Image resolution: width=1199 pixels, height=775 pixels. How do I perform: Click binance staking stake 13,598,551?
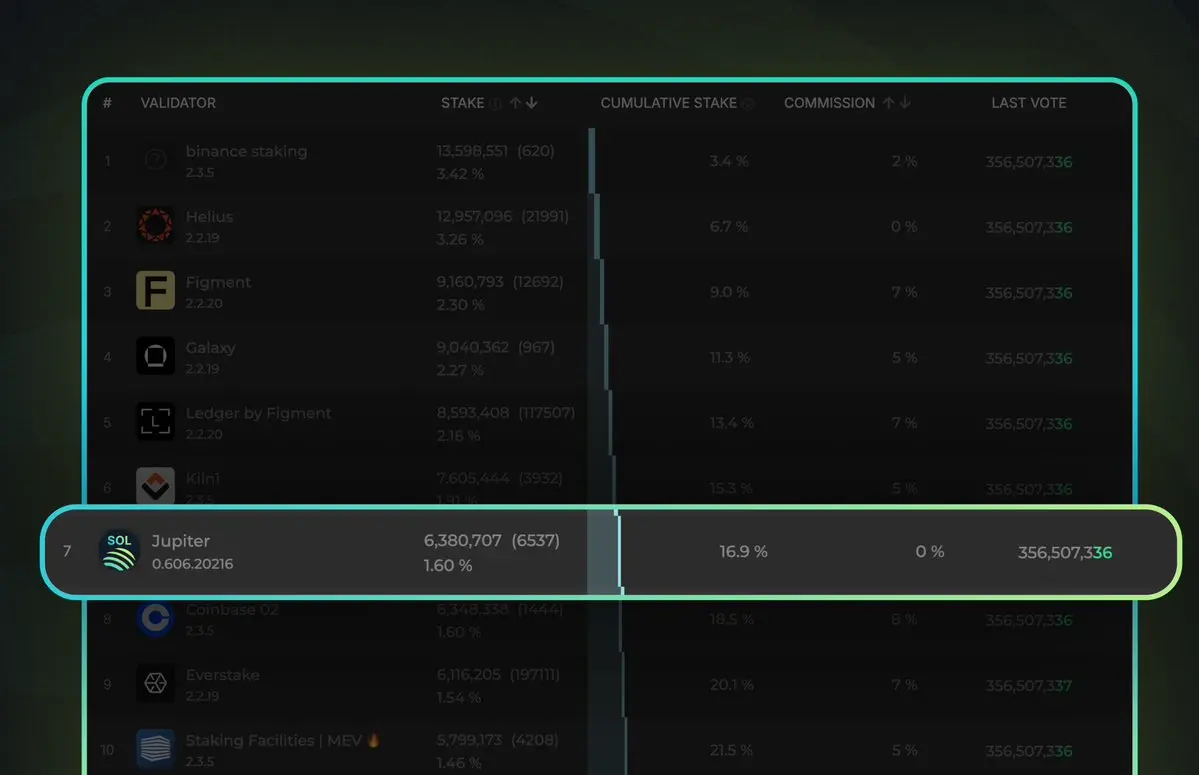coord(472,151)
